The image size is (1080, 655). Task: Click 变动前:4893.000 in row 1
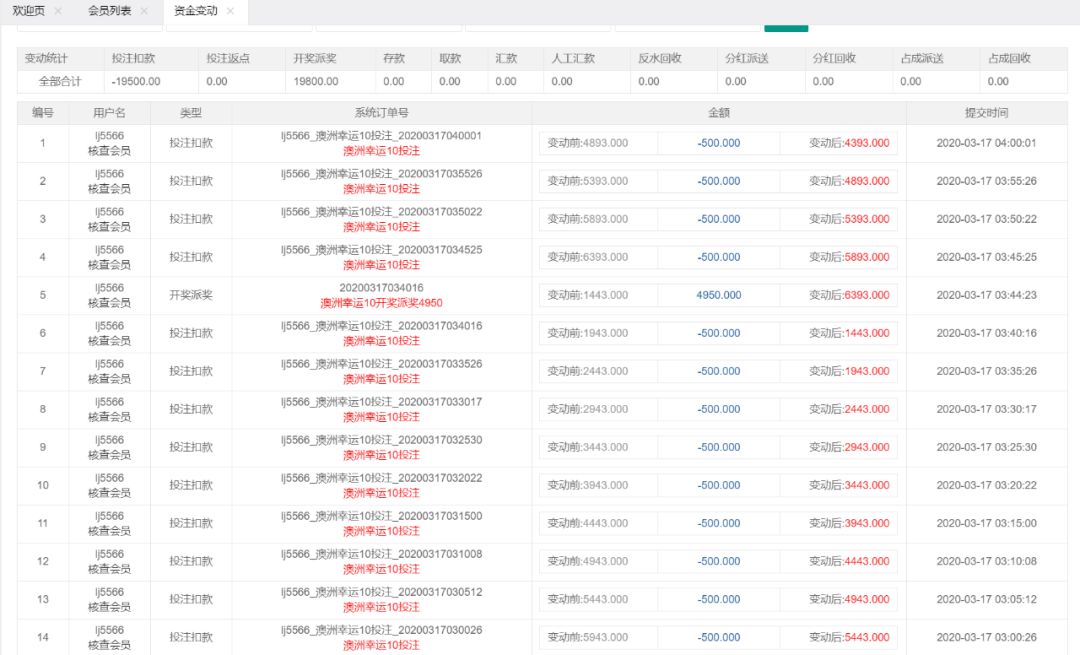coord(588,143)
